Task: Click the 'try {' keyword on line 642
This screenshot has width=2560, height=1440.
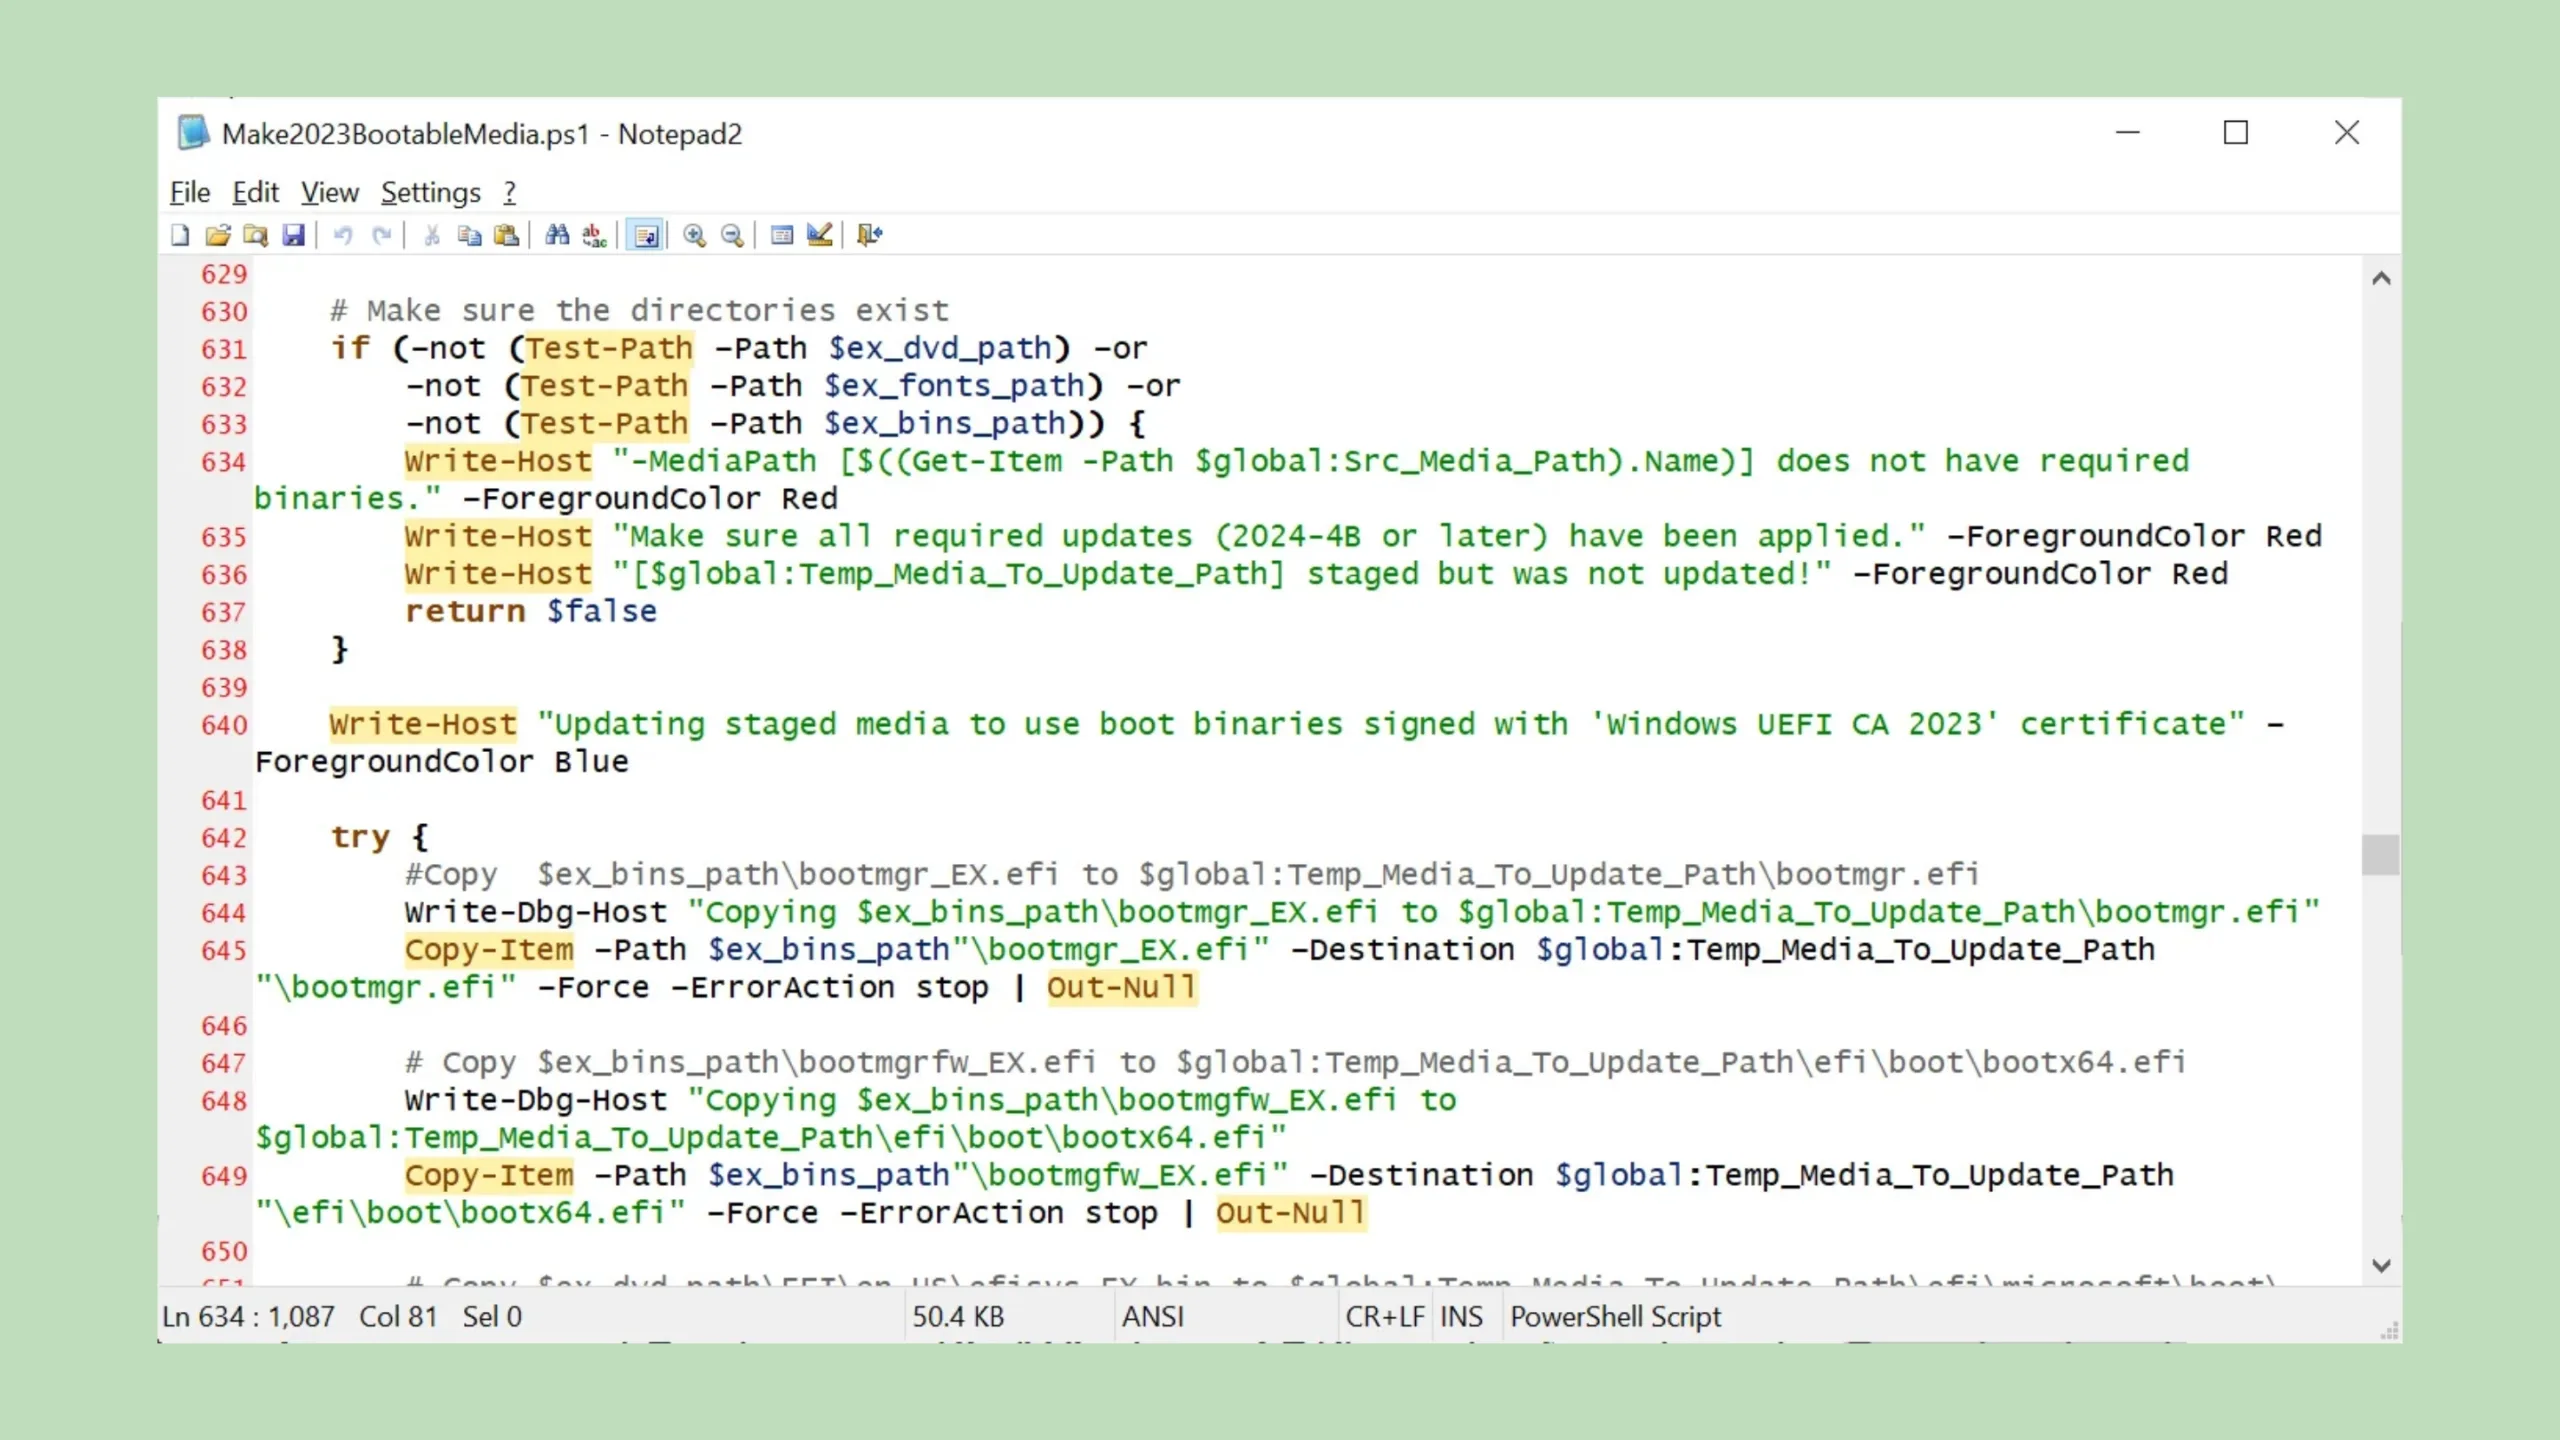Action: (380, 837)
